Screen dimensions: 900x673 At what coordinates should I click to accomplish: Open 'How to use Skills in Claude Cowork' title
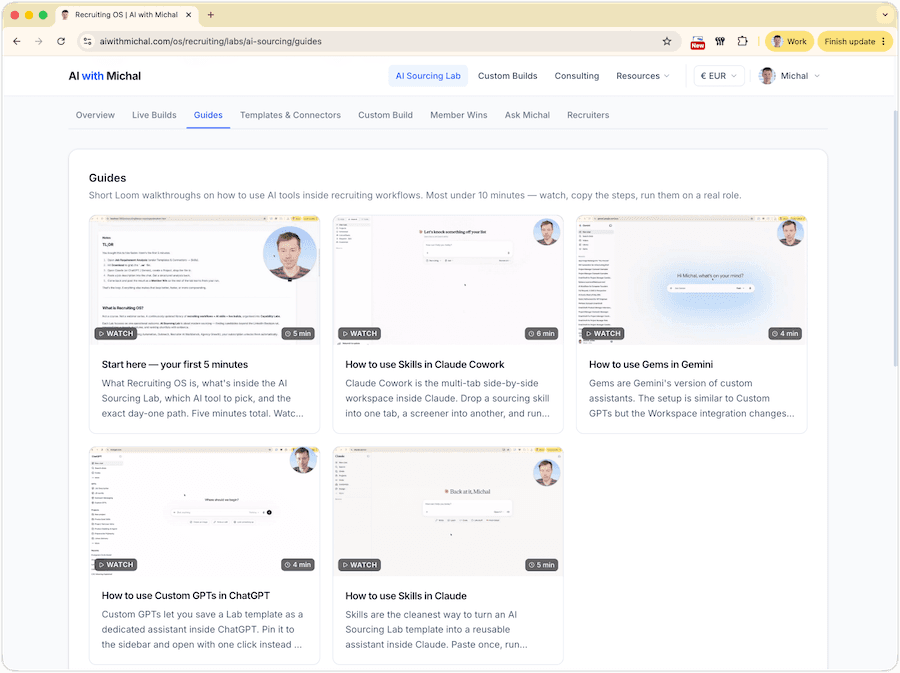425,364
